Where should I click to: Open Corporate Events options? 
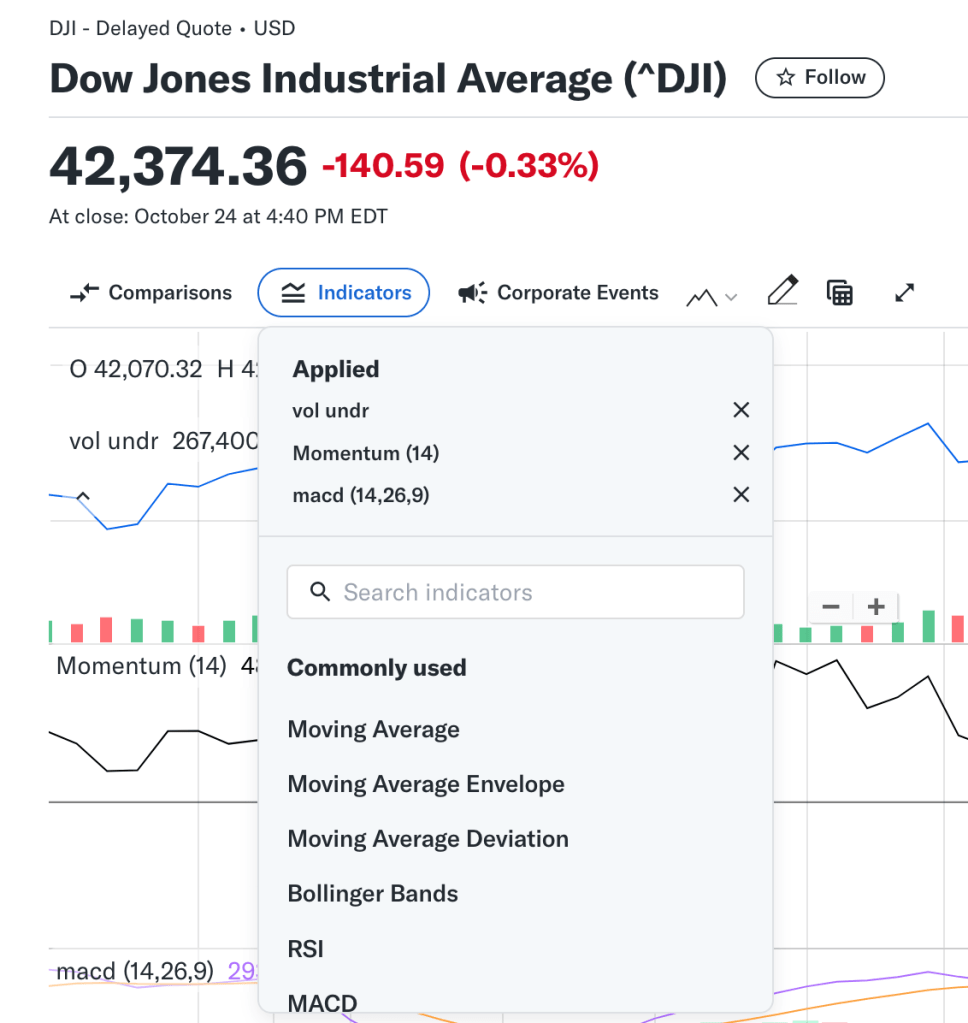(558, 293)
